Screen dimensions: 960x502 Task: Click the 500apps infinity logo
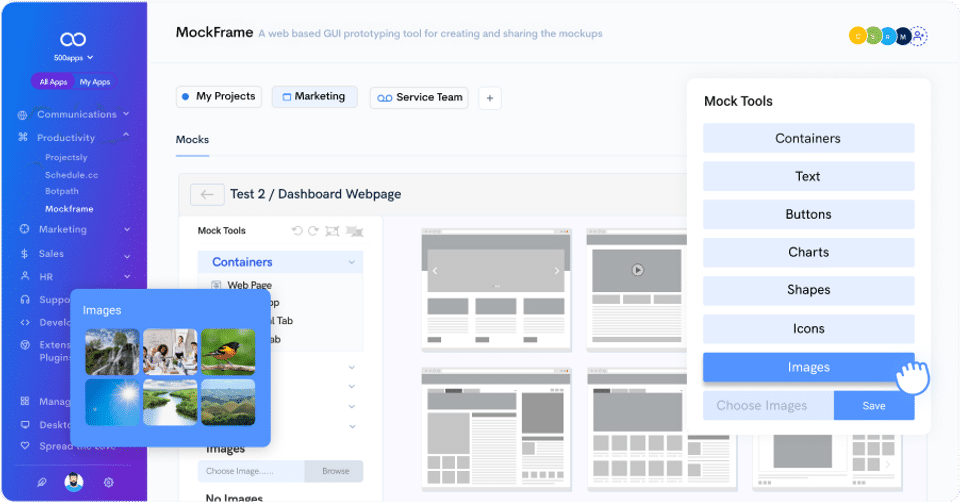pos(73,39)
